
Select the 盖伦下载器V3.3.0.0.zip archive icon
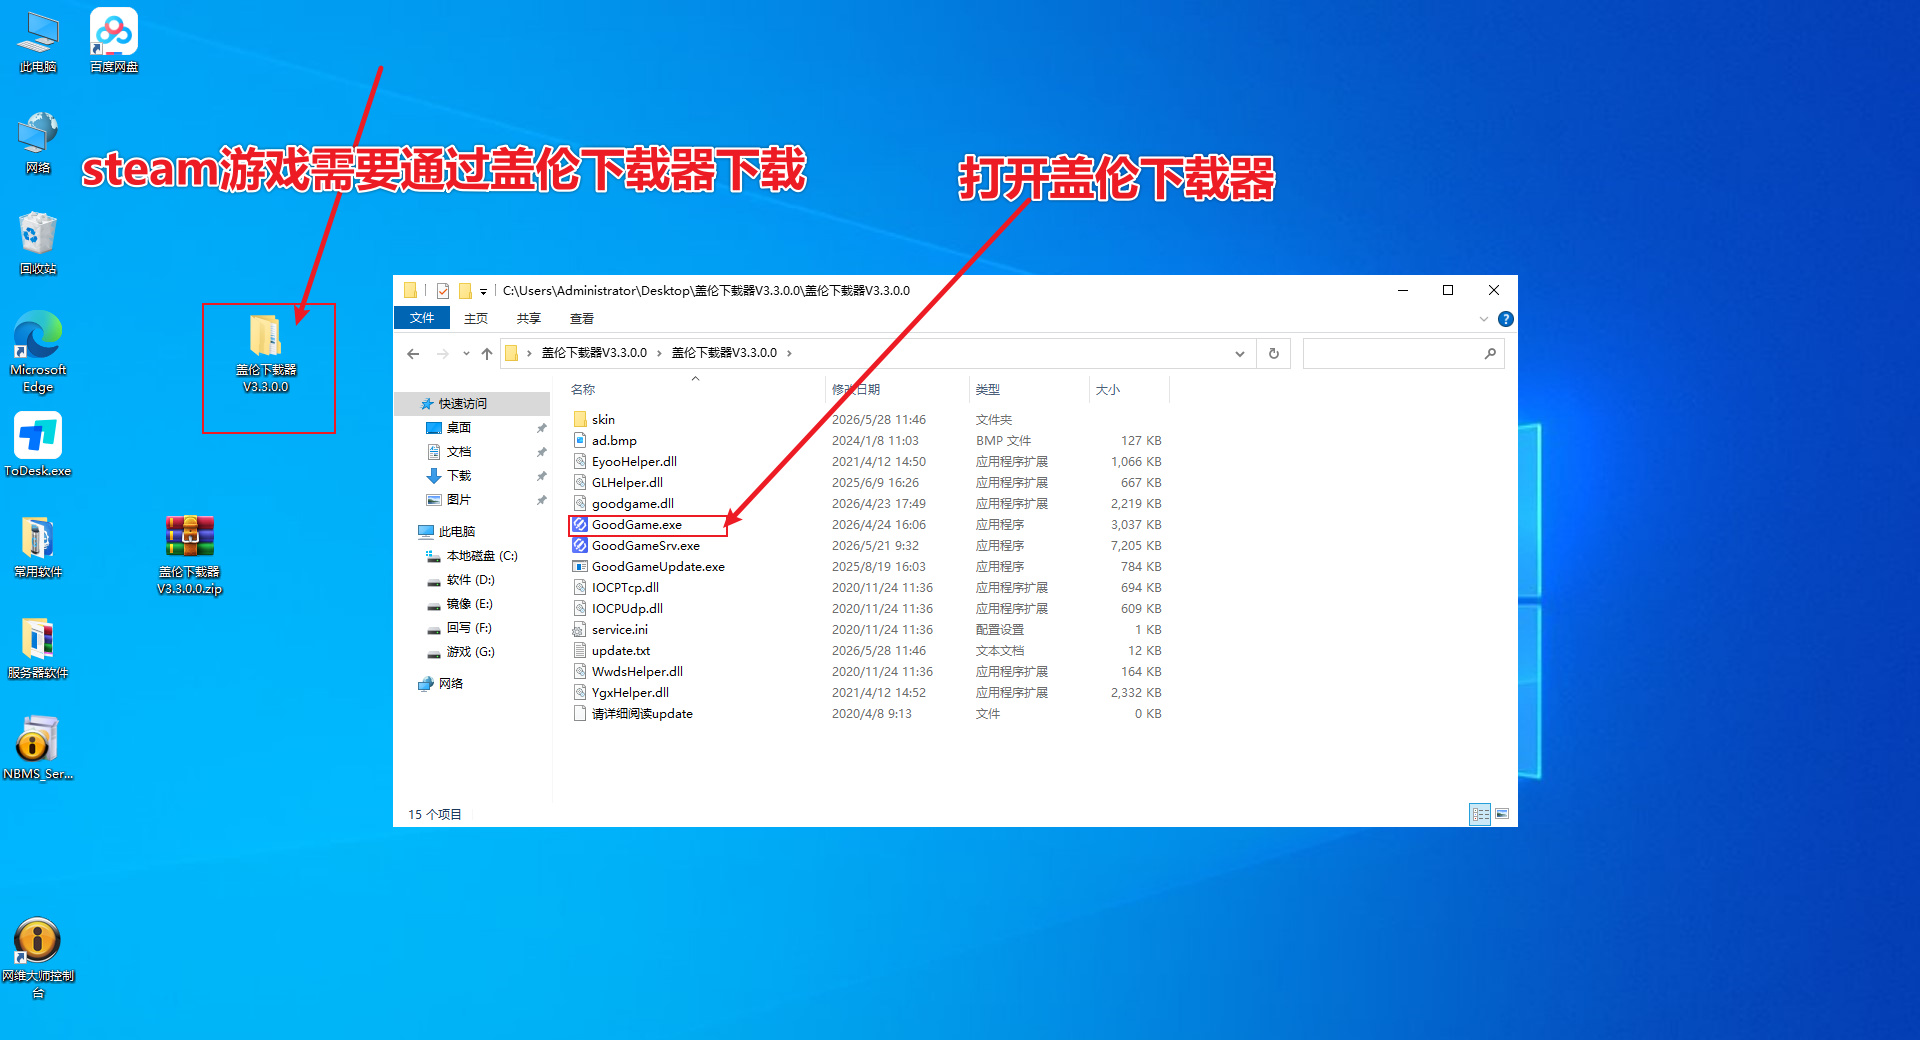click(189, 555)
